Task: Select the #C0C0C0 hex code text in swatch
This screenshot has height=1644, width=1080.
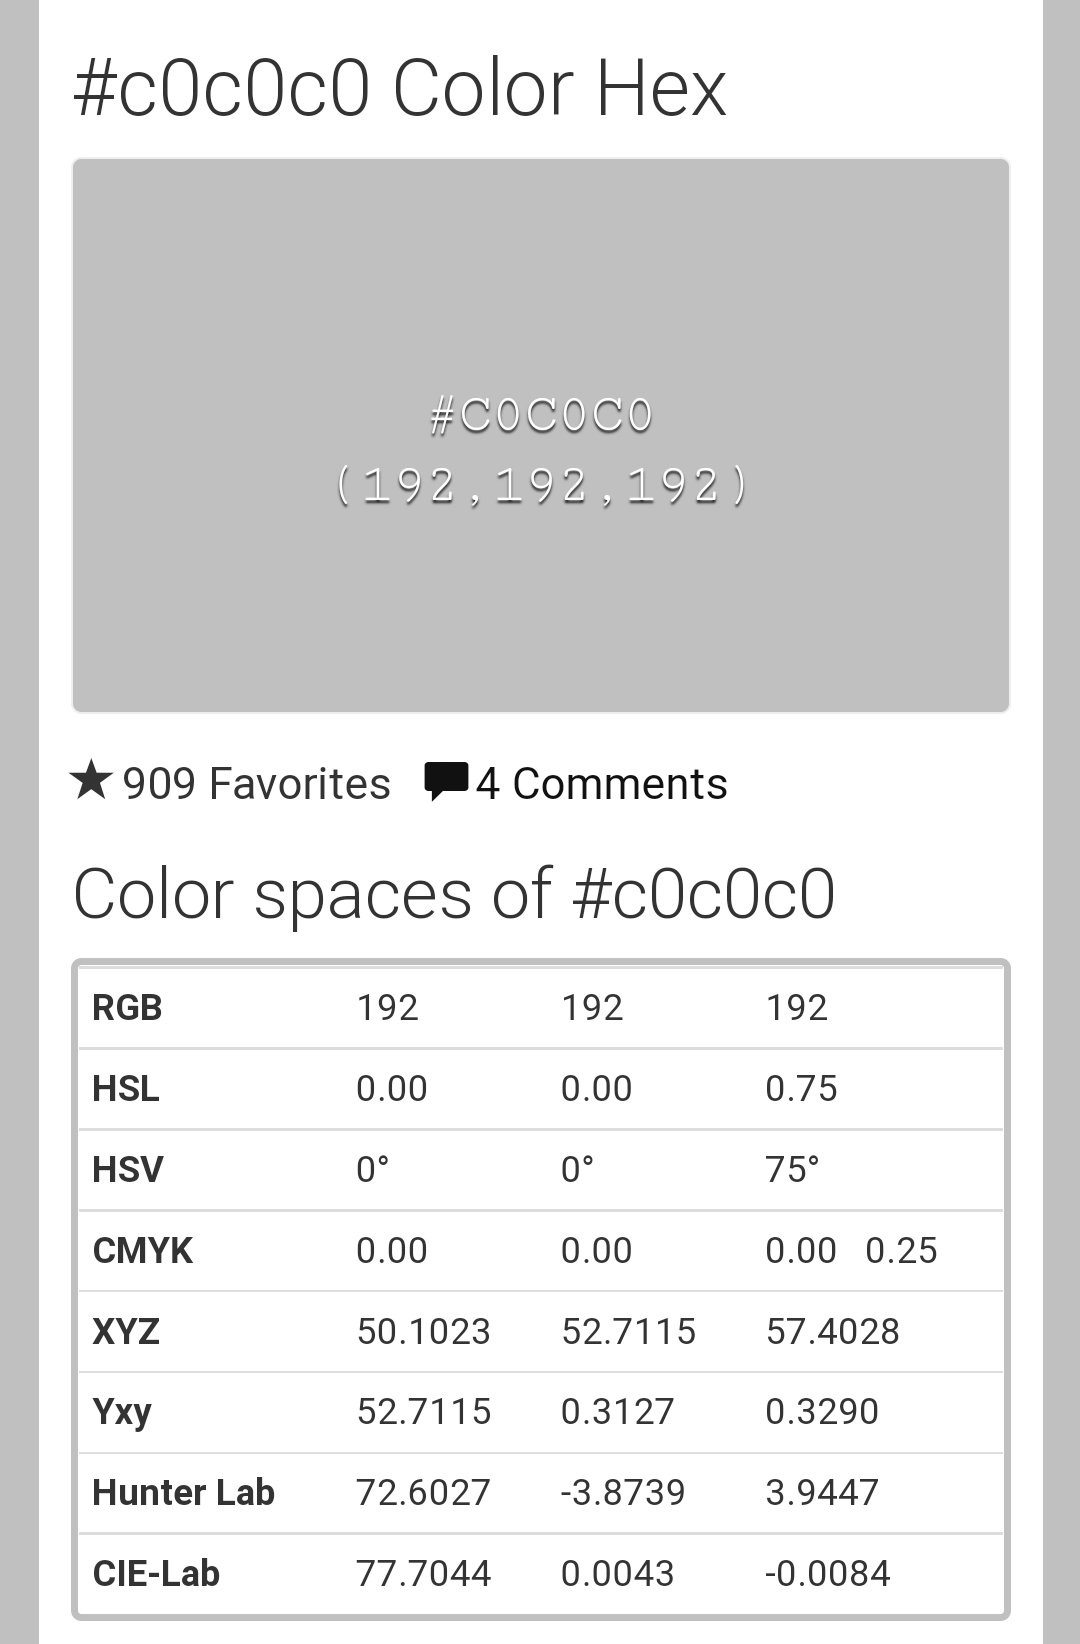Action: (541, 415)
